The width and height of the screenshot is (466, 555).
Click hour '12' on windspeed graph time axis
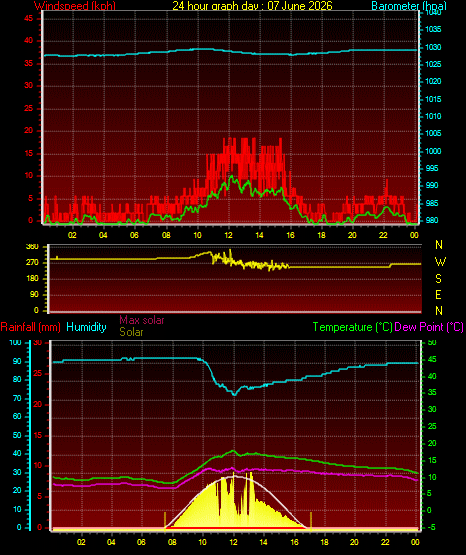[x=228, y=235]
